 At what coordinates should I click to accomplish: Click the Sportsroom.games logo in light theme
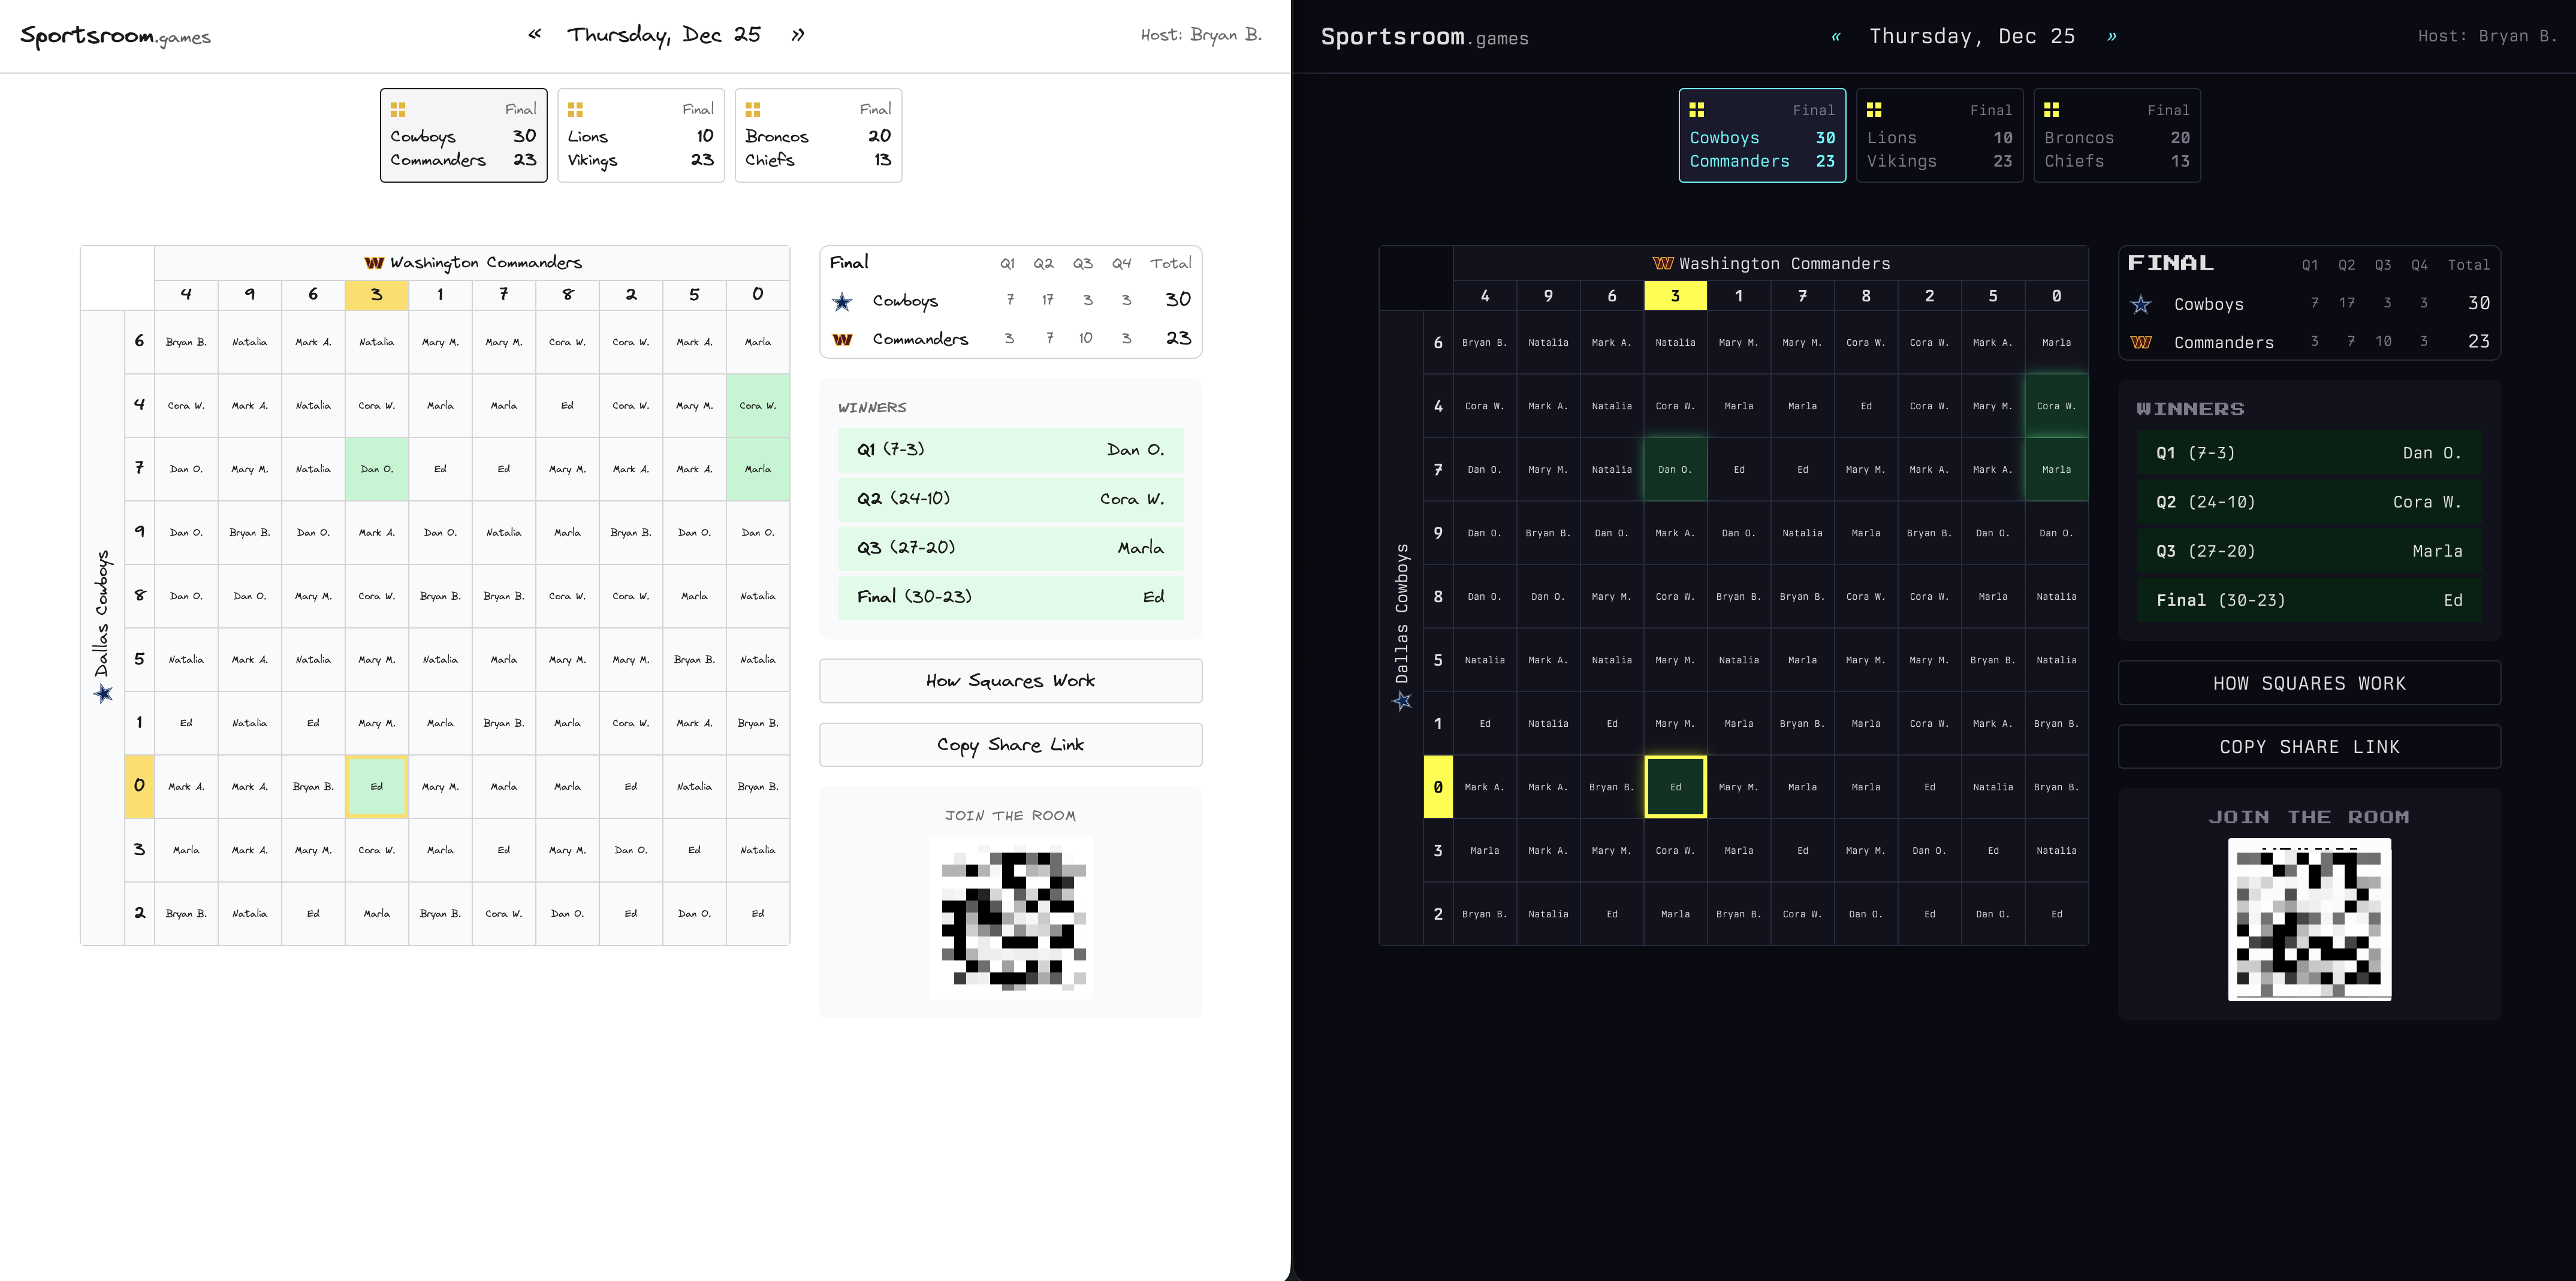pyautogui.click(x=116, y=36)
